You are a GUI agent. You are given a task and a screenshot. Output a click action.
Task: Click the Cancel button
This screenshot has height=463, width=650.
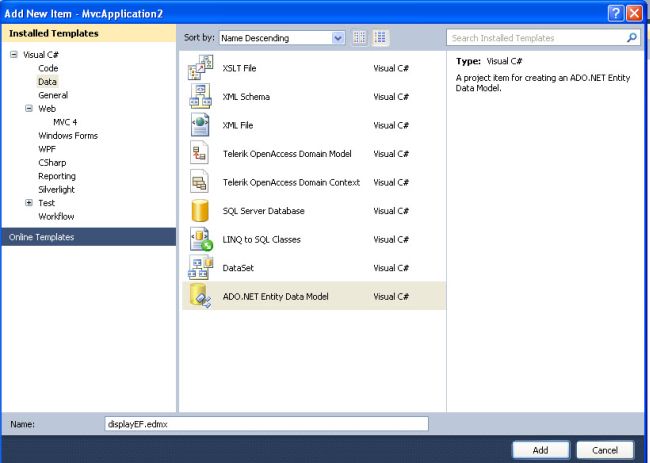pos(605,450)
